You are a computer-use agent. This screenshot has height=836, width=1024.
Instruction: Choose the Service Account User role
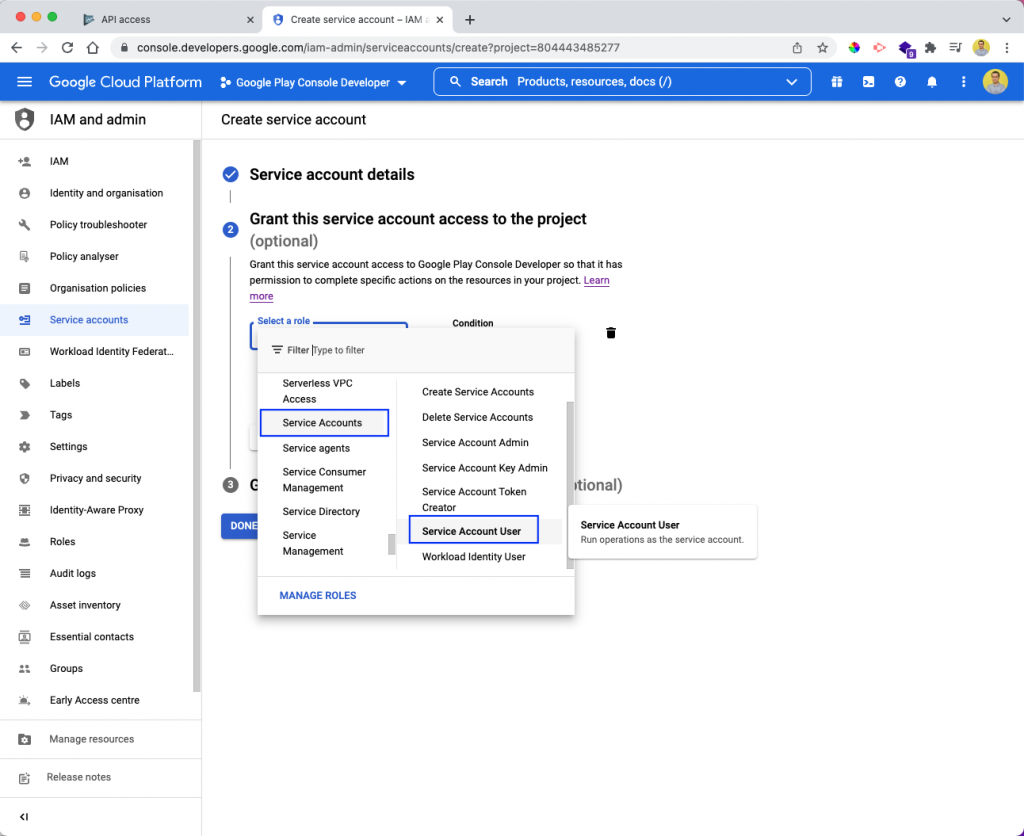(473, 531)
